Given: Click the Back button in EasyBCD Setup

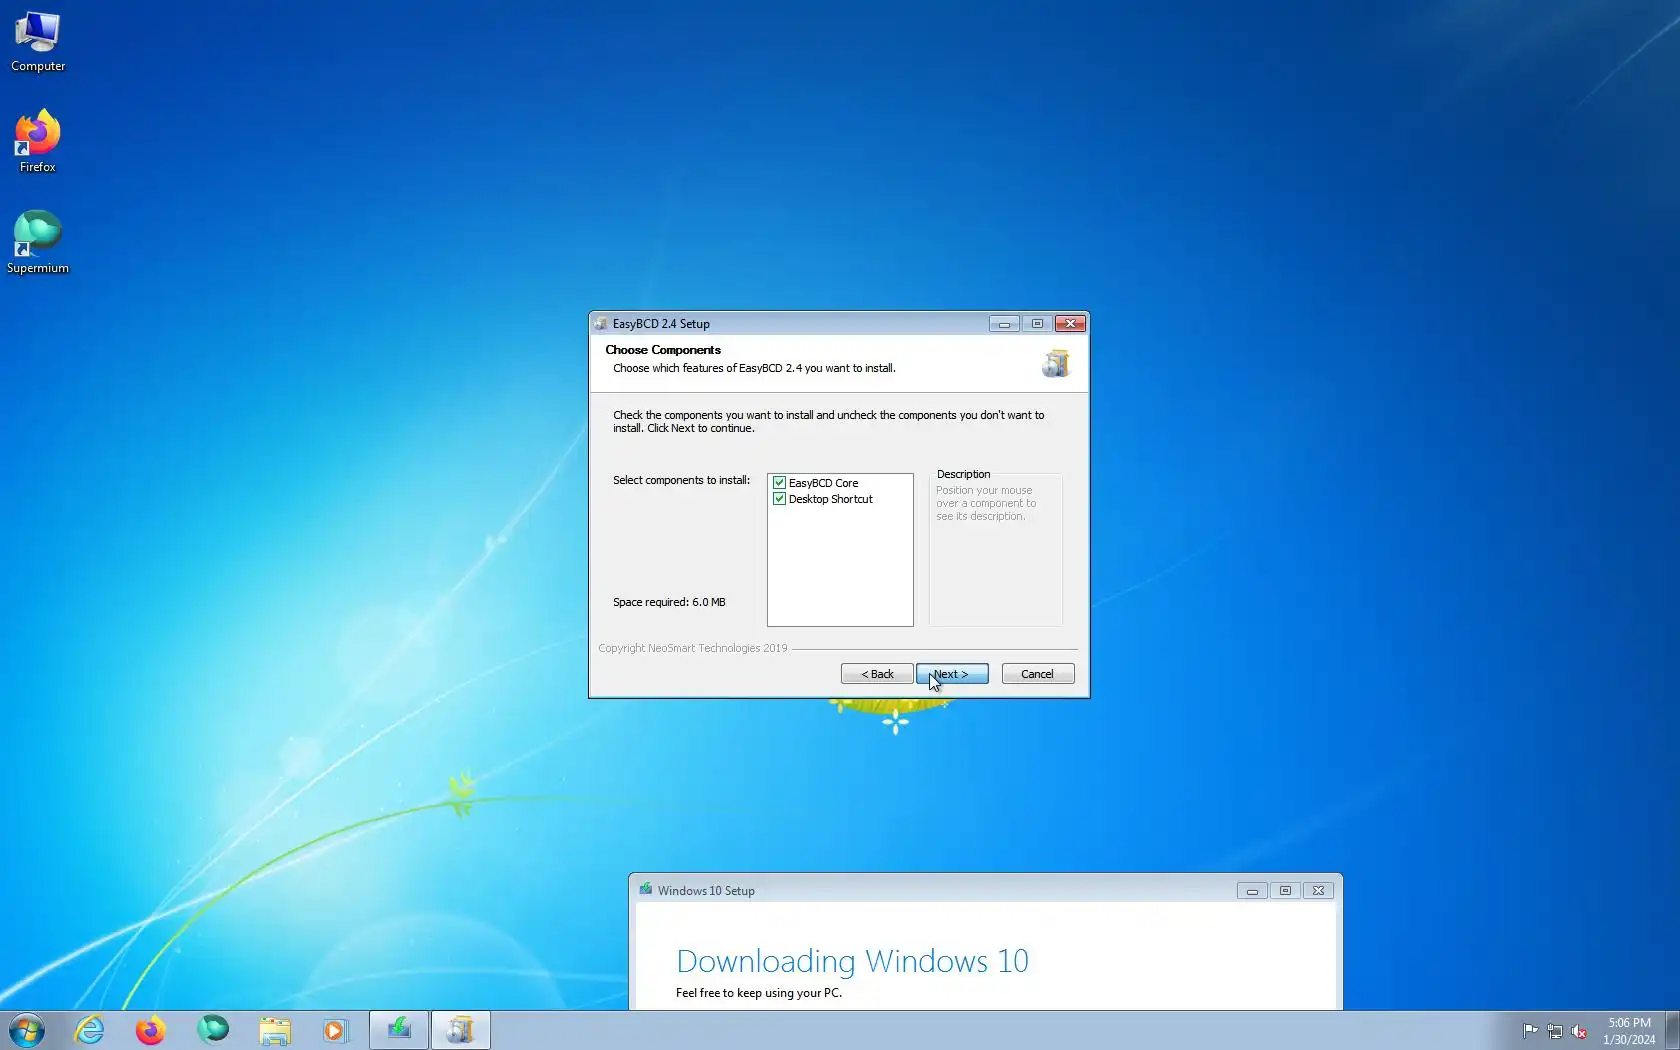Looking at the screenshot, I should click(x=877, y=674).
